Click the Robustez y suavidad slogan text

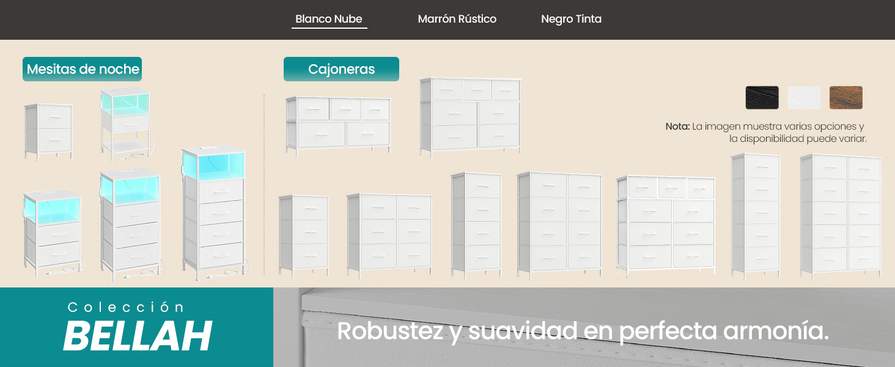[x=583, y=332]
